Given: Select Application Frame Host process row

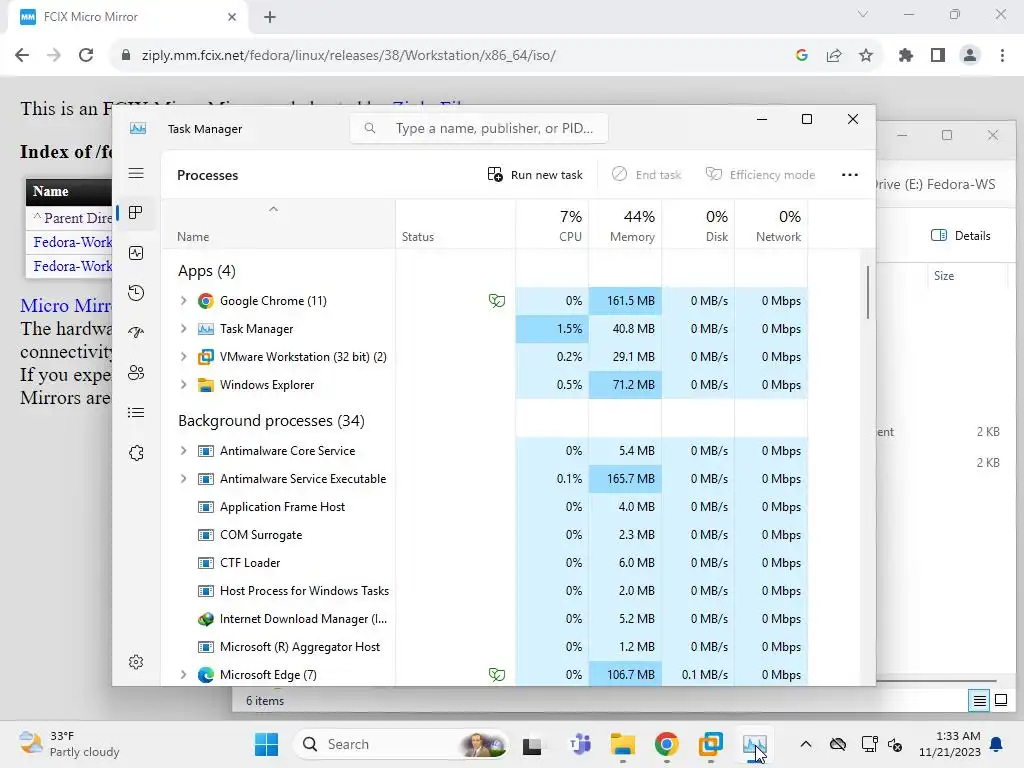Looking at the screenshot, I should pos(485,507).
